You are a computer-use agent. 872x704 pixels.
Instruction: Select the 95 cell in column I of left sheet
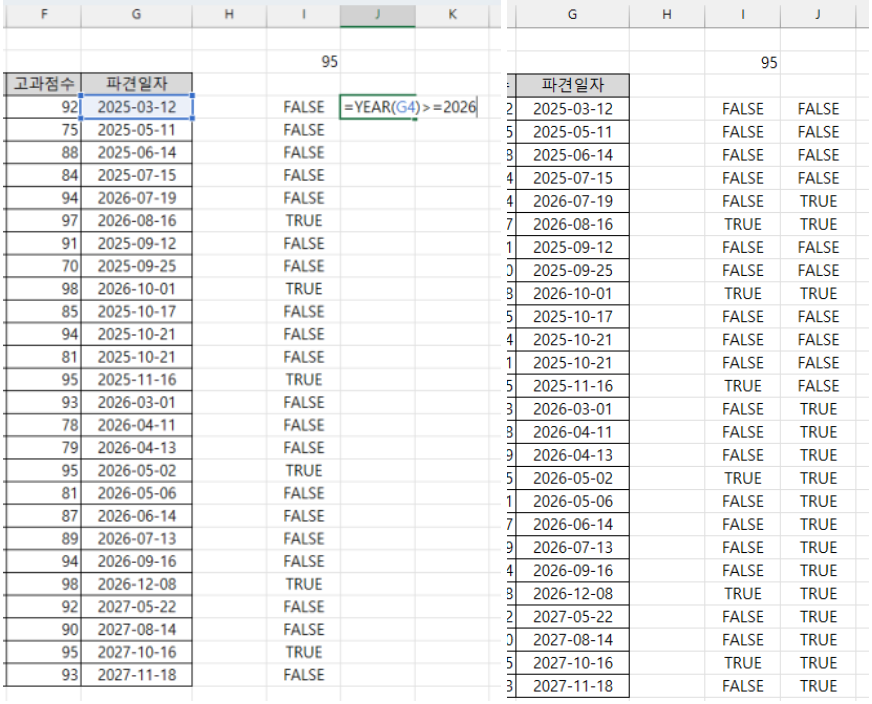pos(303,61)
